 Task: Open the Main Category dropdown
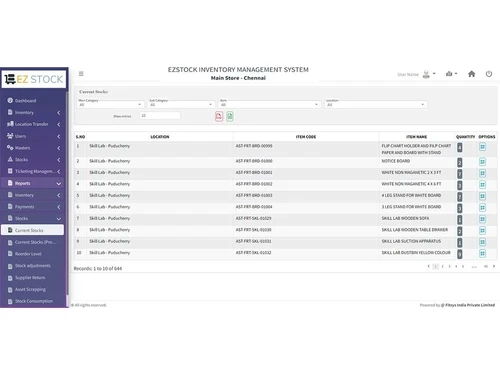(x=110, y=104)
